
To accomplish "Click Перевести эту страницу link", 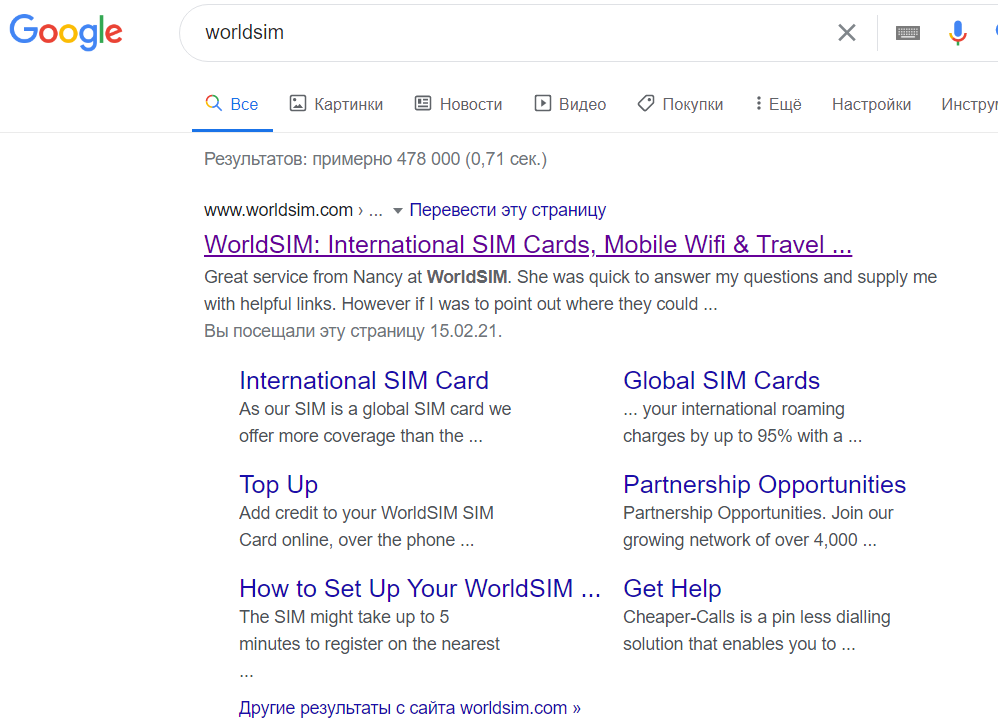I will [x=507, y=210].
